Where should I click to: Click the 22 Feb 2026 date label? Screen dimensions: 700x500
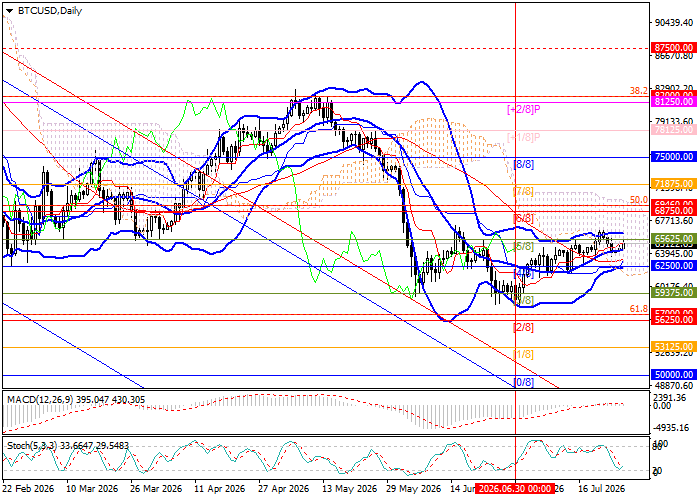point(29,488)
